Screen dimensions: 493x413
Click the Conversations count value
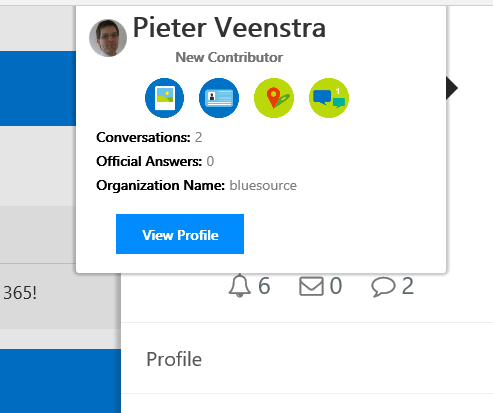[198, 137]
